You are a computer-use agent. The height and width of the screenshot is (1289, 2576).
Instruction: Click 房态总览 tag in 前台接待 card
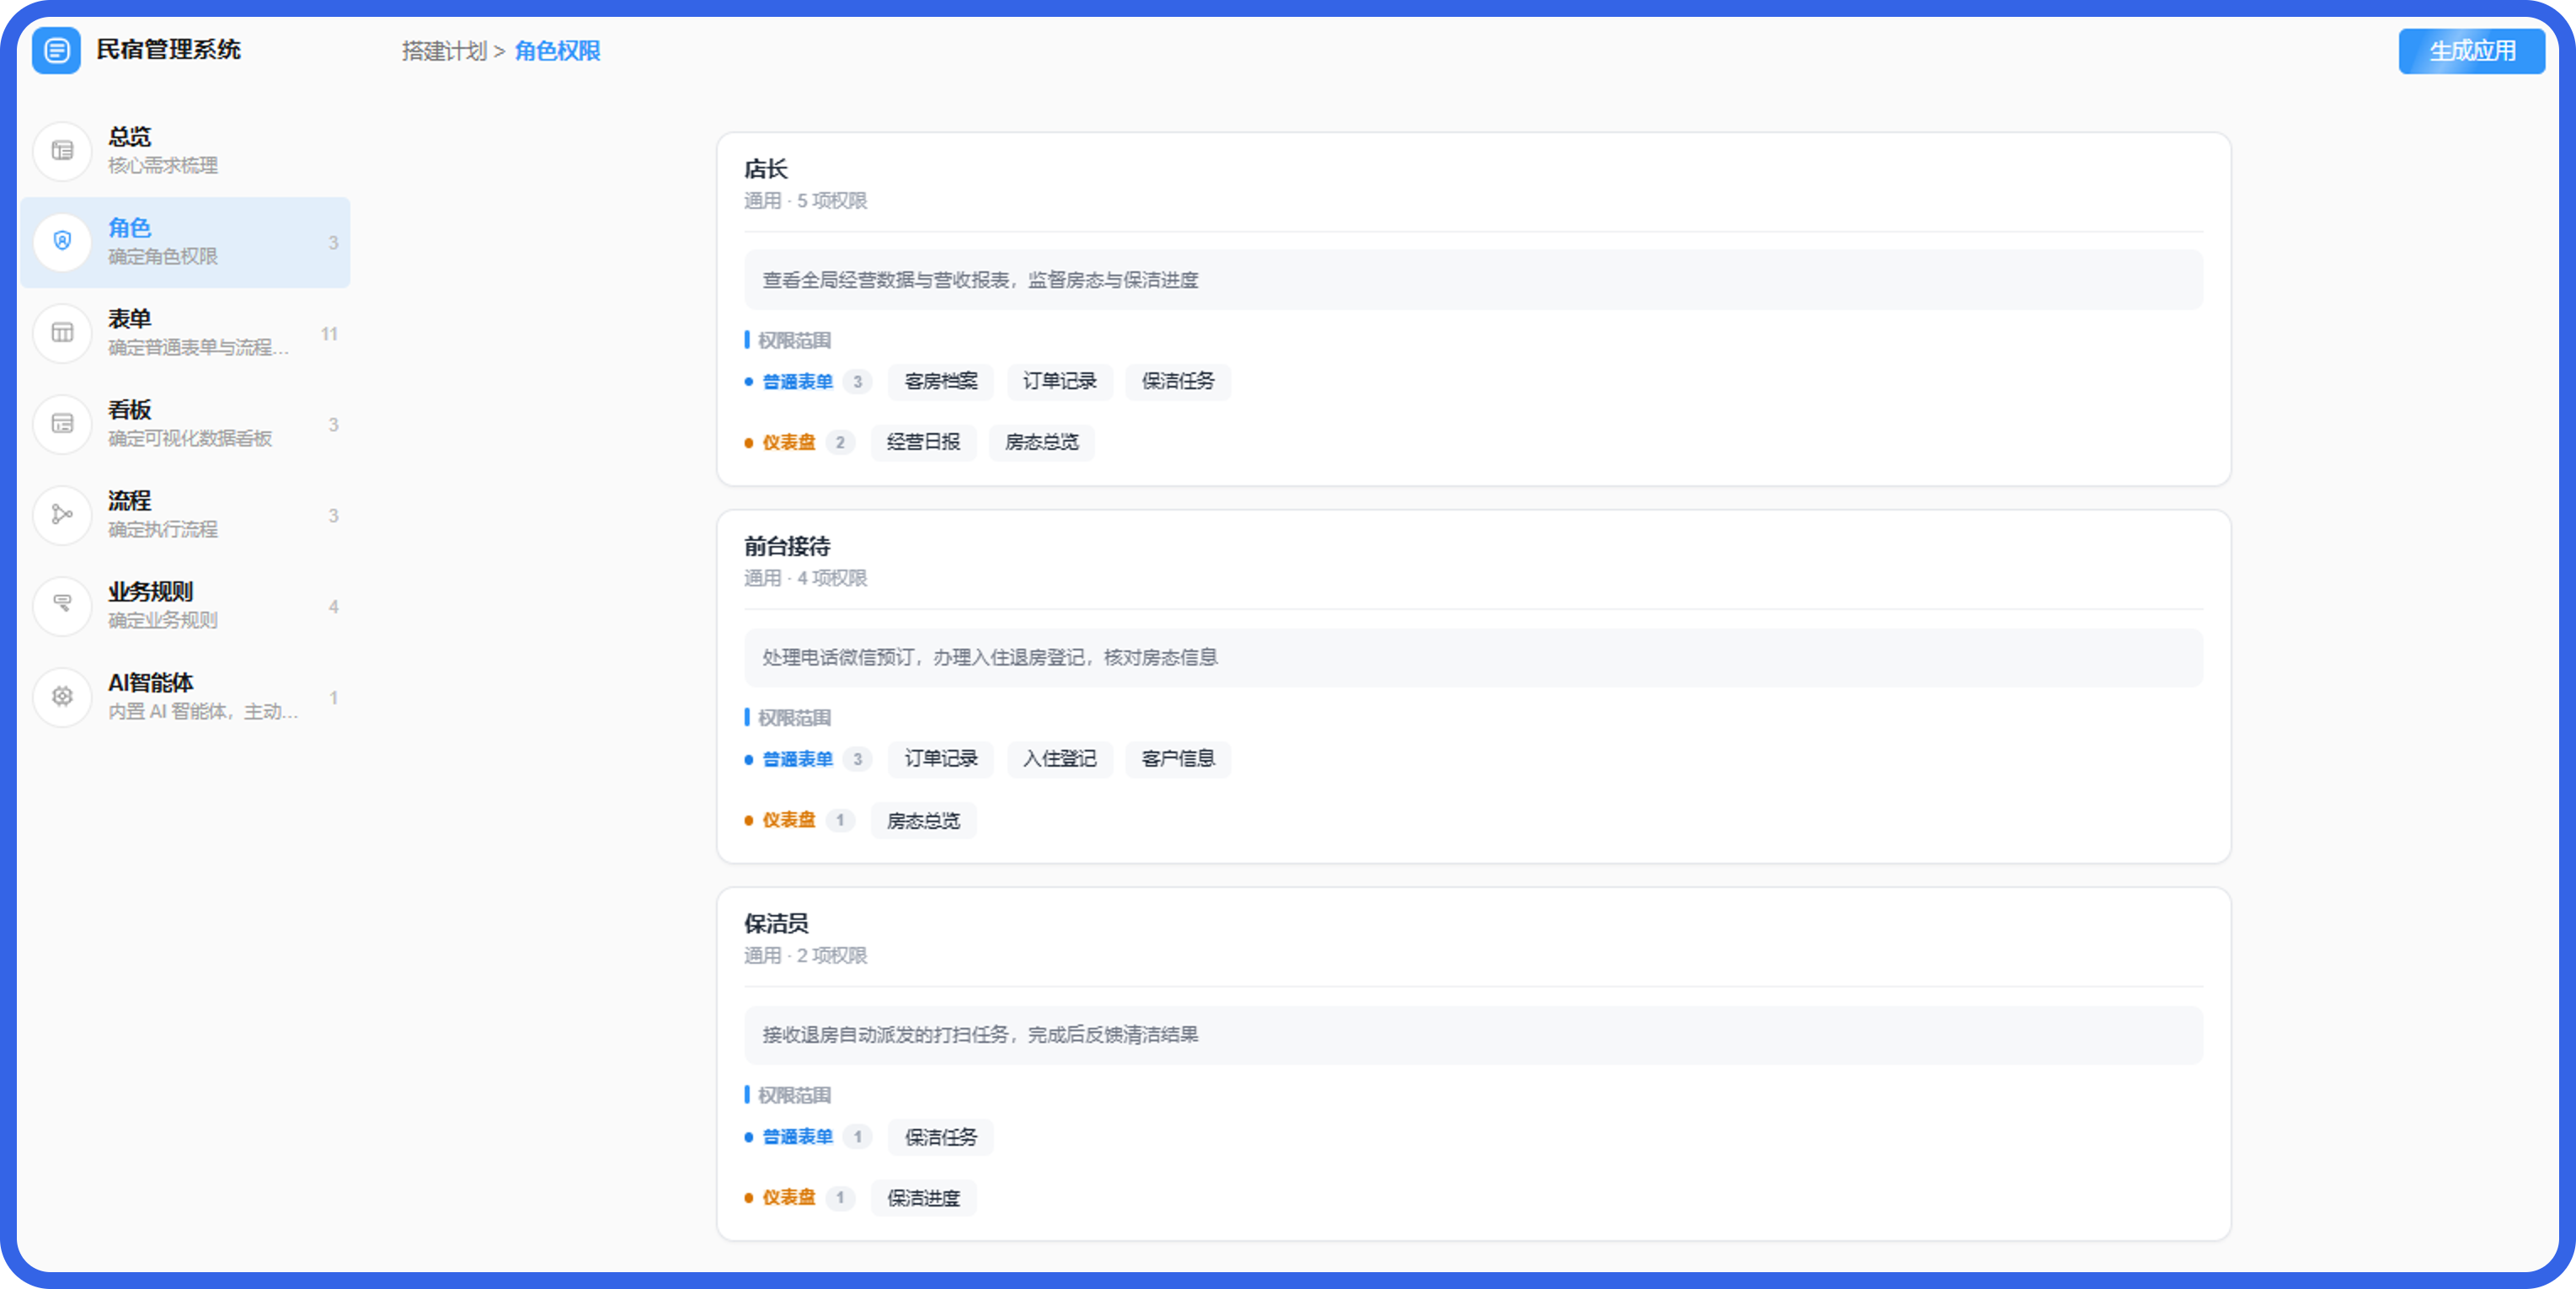[x=923, y=821]
